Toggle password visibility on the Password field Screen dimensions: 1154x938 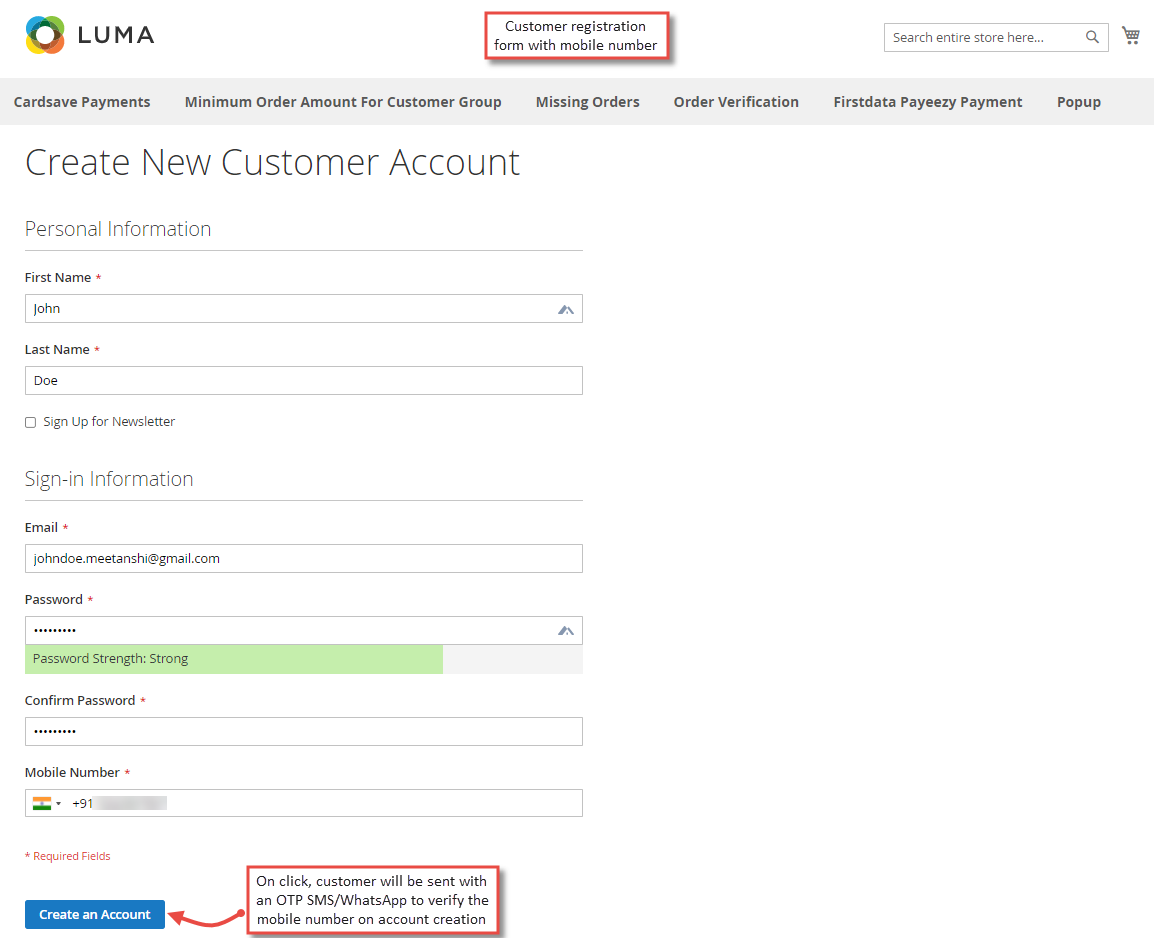point(565,630)
